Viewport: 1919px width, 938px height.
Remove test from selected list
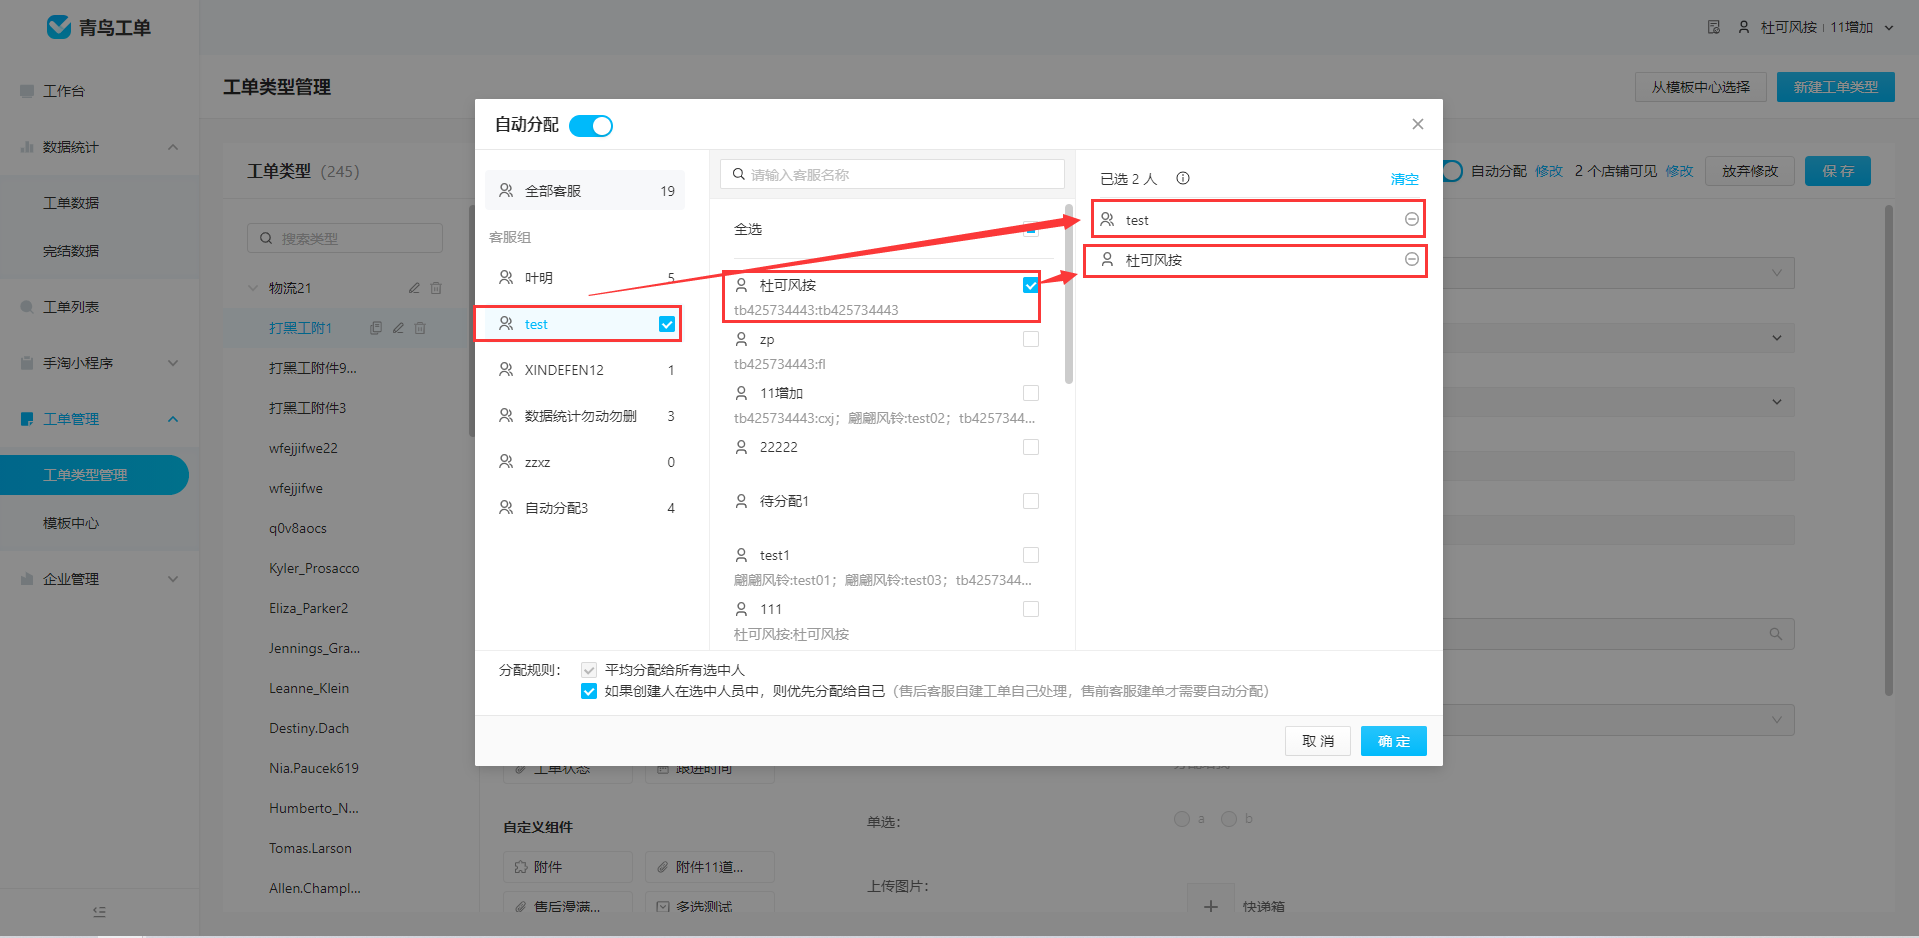(x=1412, y=219)
